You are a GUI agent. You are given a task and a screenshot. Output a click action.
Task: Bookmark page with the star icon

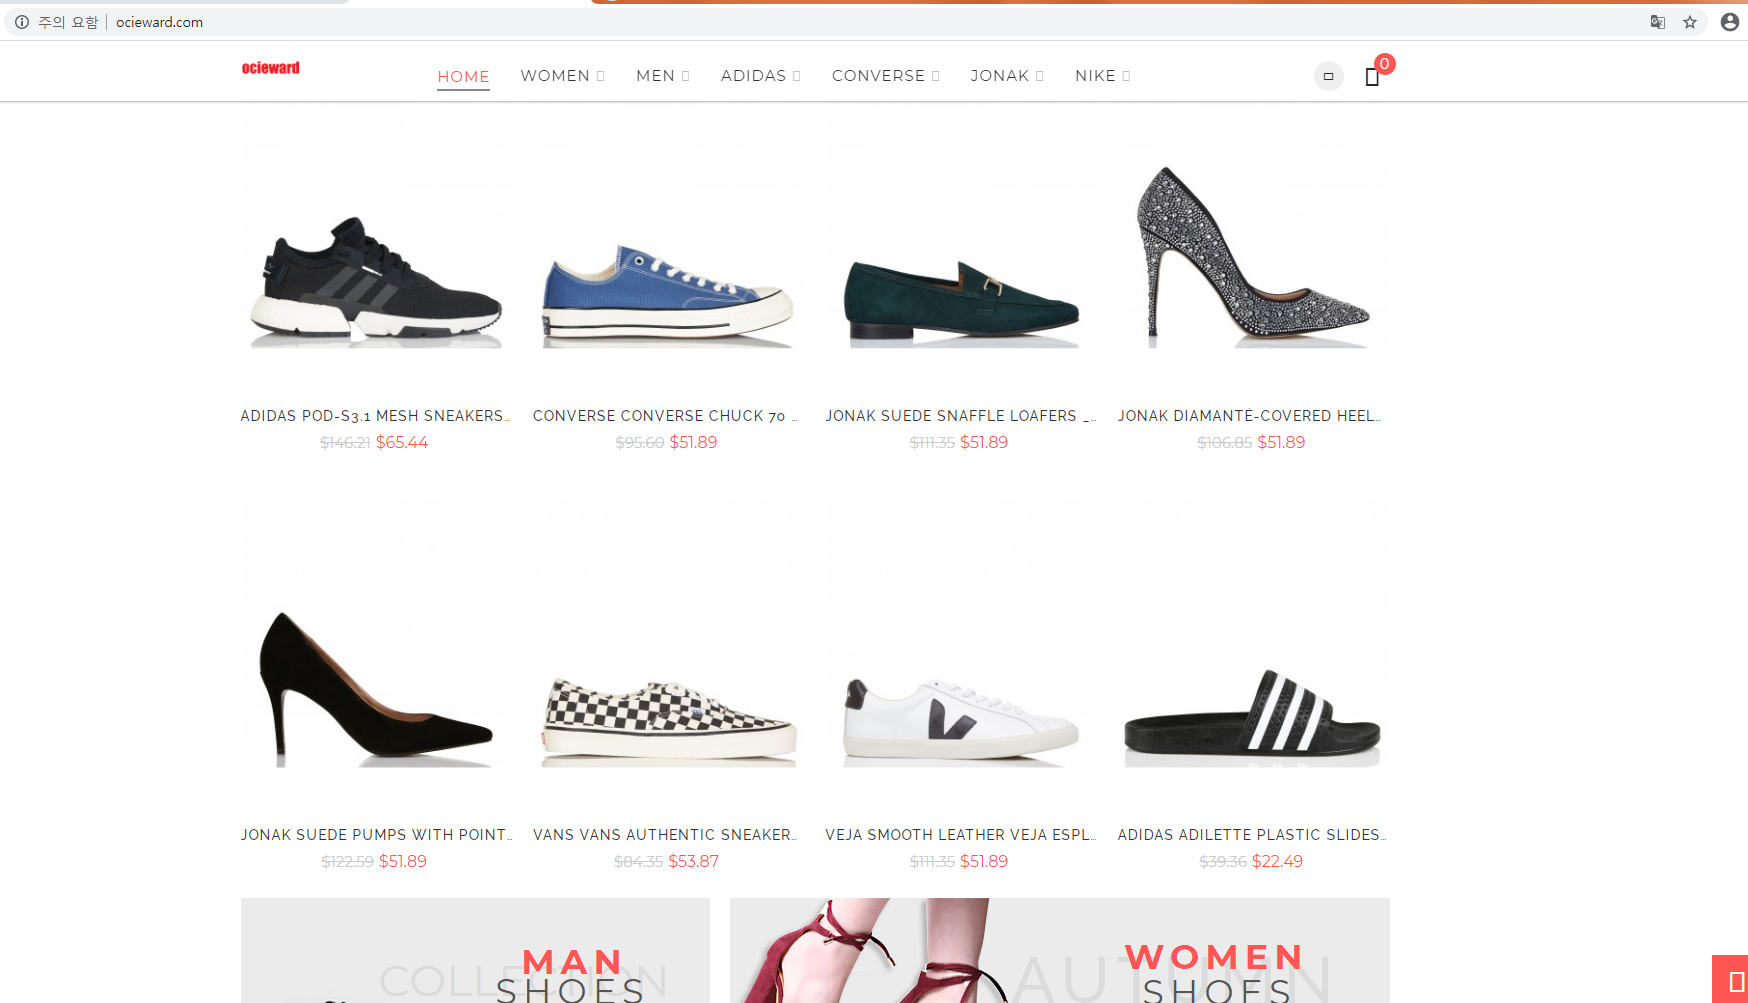pos(1690,22)
